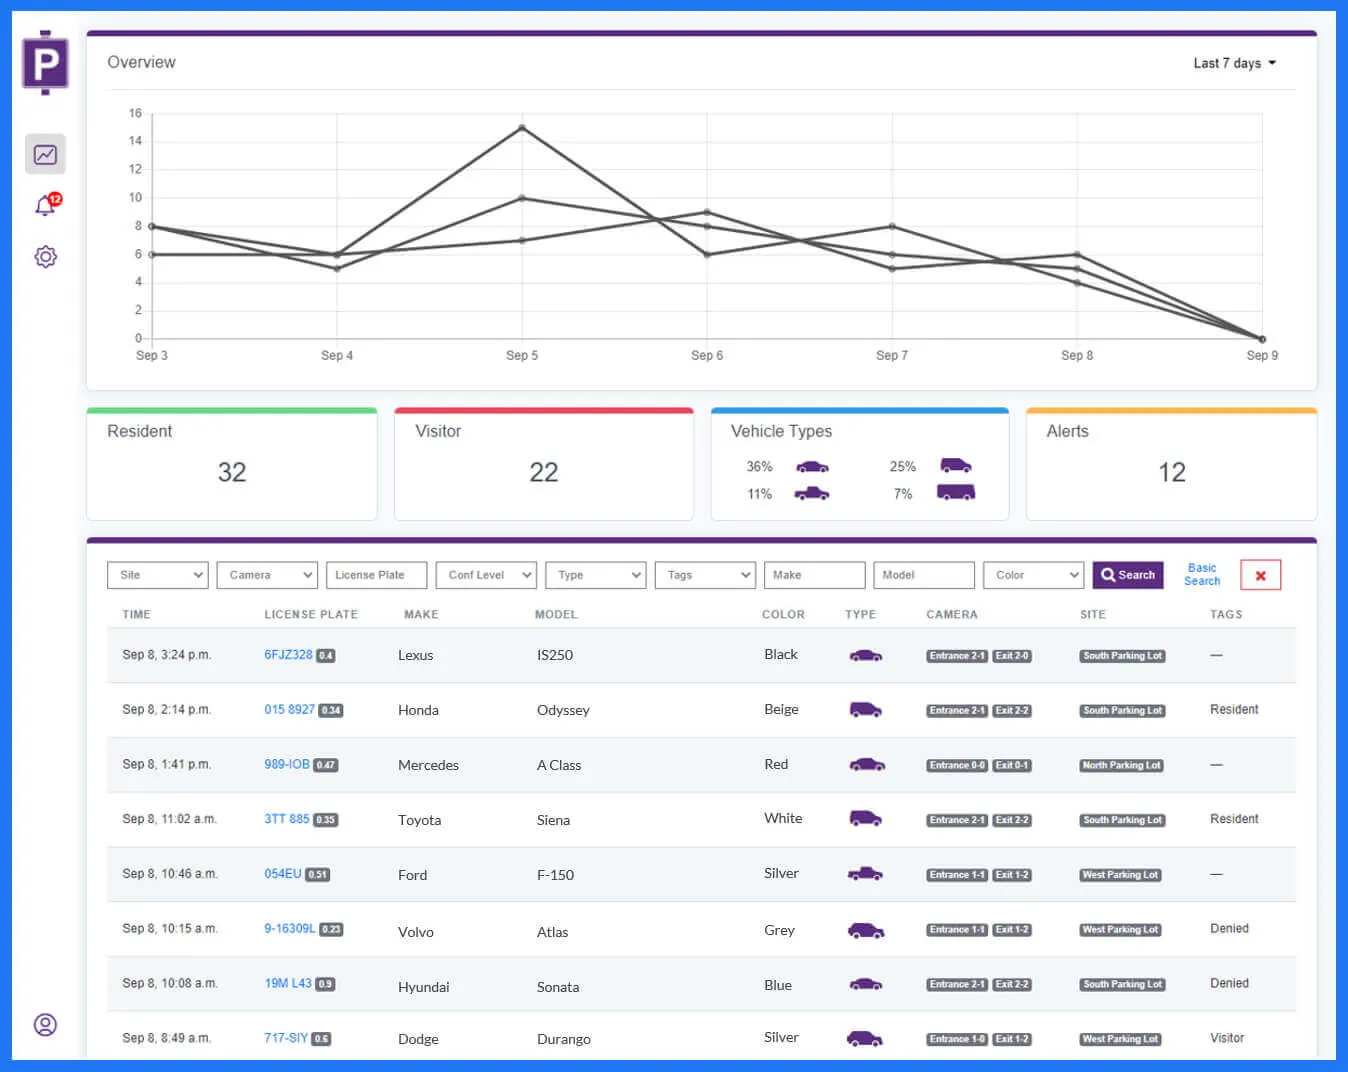
Task: Click the user account icon bottom left
Action: click(x=44, y=1025)
